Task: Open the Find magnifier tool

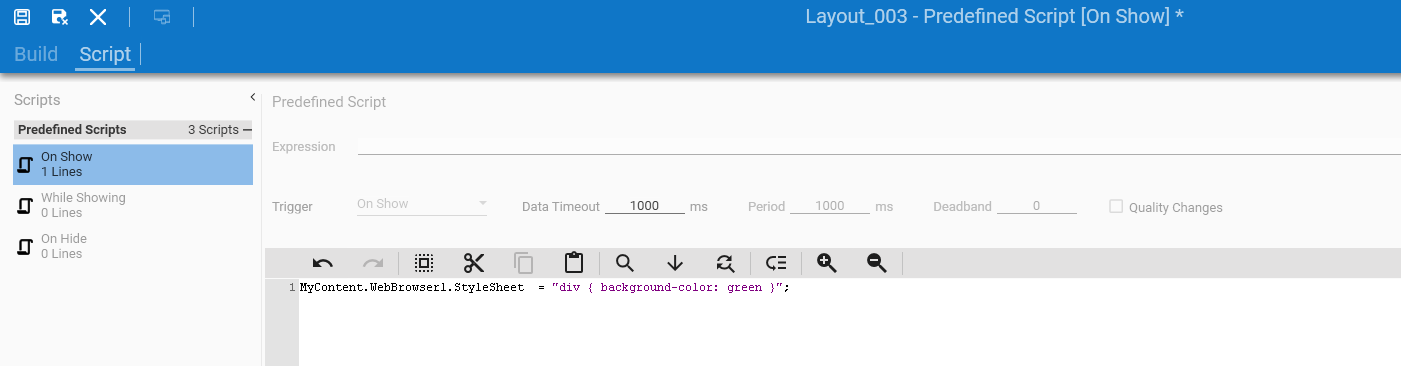Action: (x=625, y=263)
